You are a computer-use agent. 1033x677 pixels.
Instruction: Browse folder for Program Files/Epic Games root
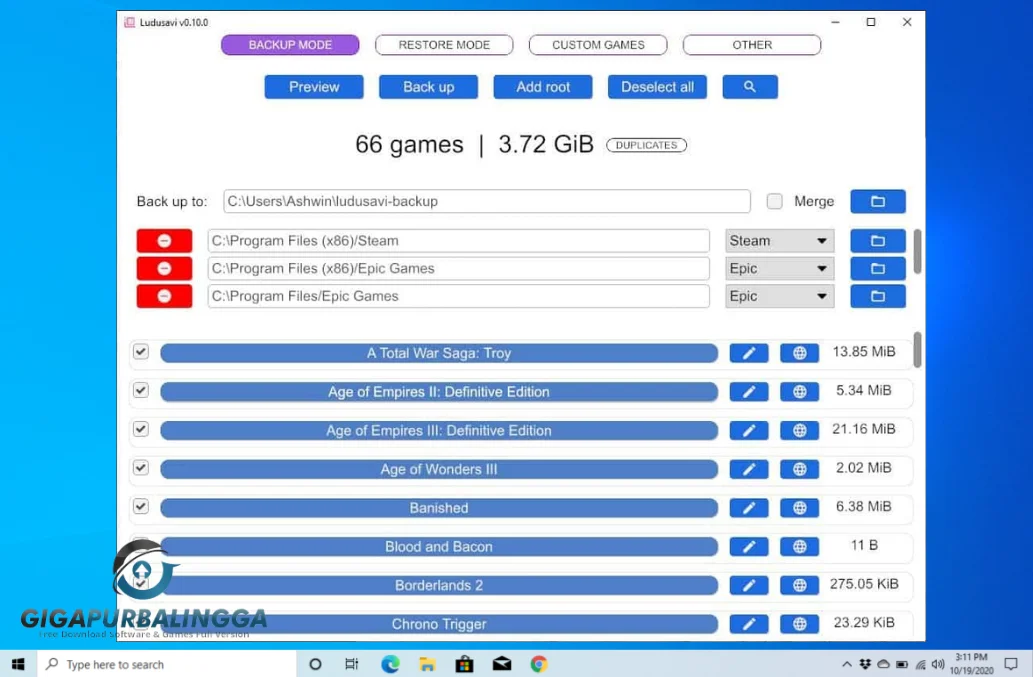click(x=878, y=296)
